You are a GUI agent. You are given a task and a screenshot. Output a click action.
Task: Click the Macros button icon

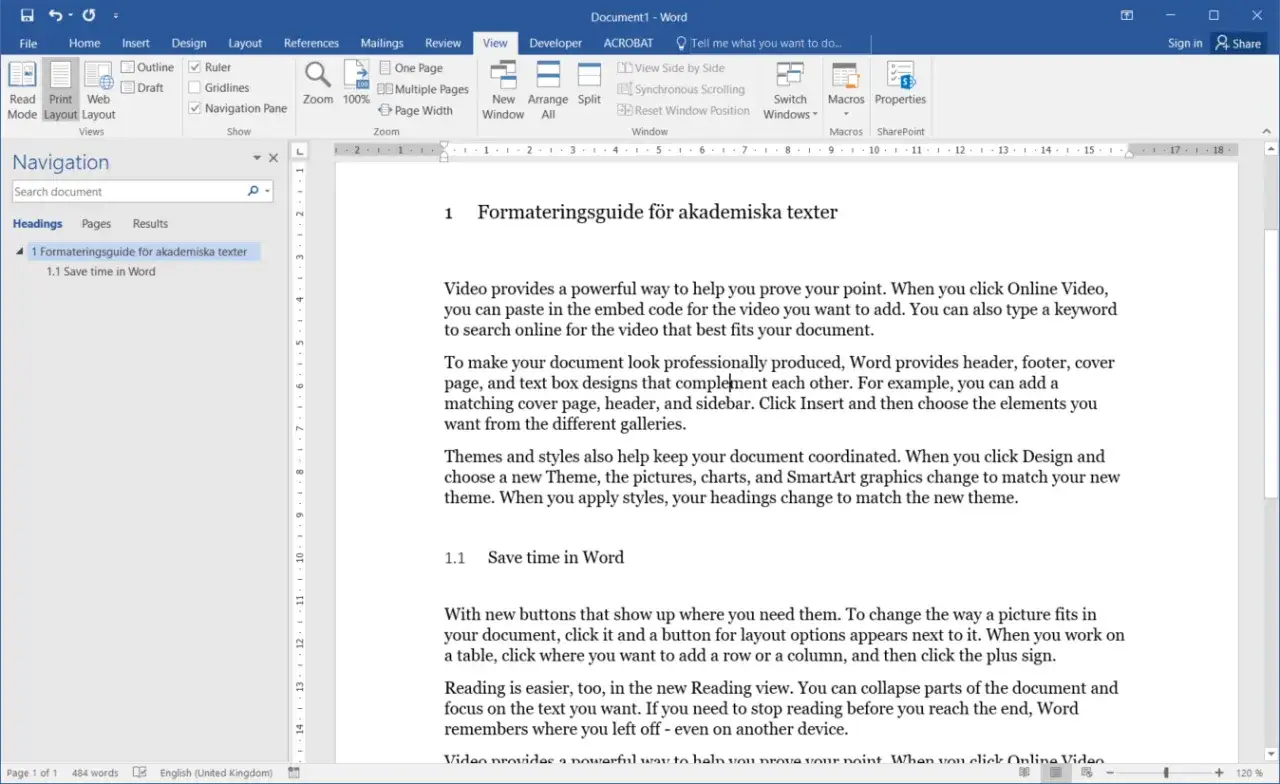(846, 76)
